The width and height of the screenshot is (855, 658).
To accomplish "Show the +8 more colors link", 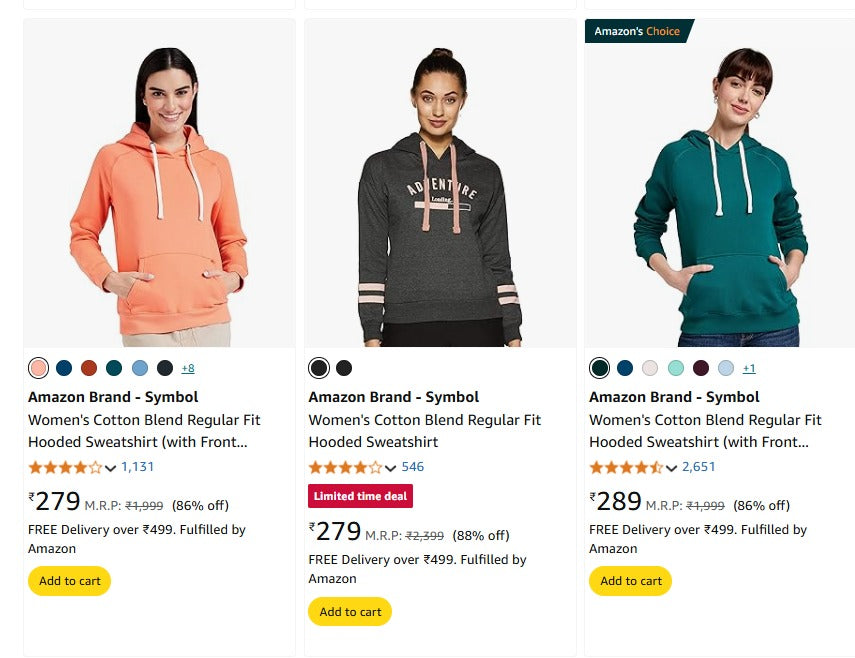I will [x=188, y=368].
